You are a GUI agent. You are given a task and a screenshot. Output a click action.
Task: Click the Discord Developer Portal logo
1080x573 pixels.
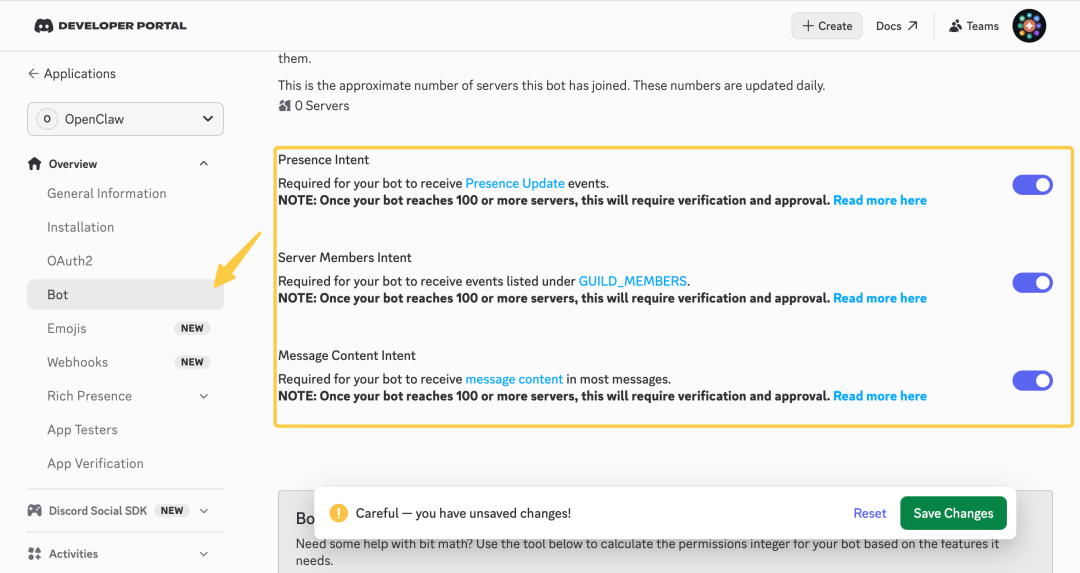(x=110, y=25)
